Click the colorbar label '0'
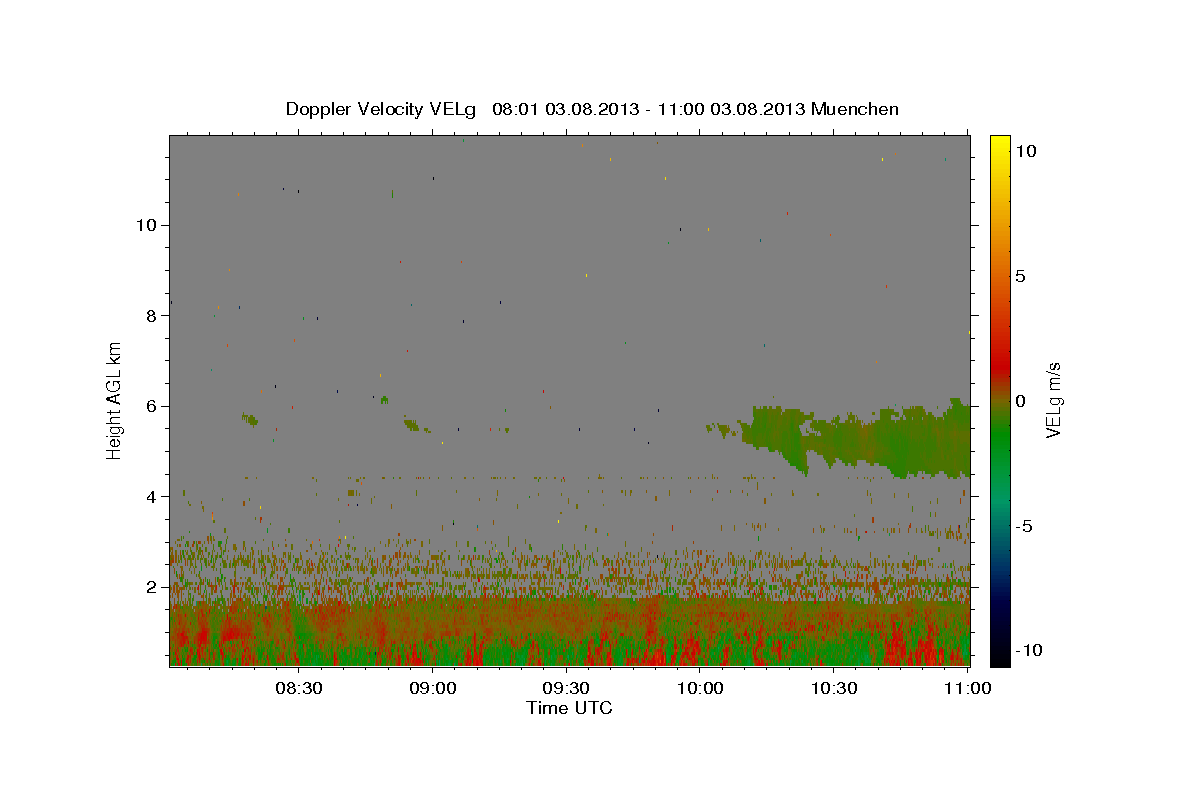Image resolution: width=1200 pixels, height=800 pixels. pos(1020,401)
